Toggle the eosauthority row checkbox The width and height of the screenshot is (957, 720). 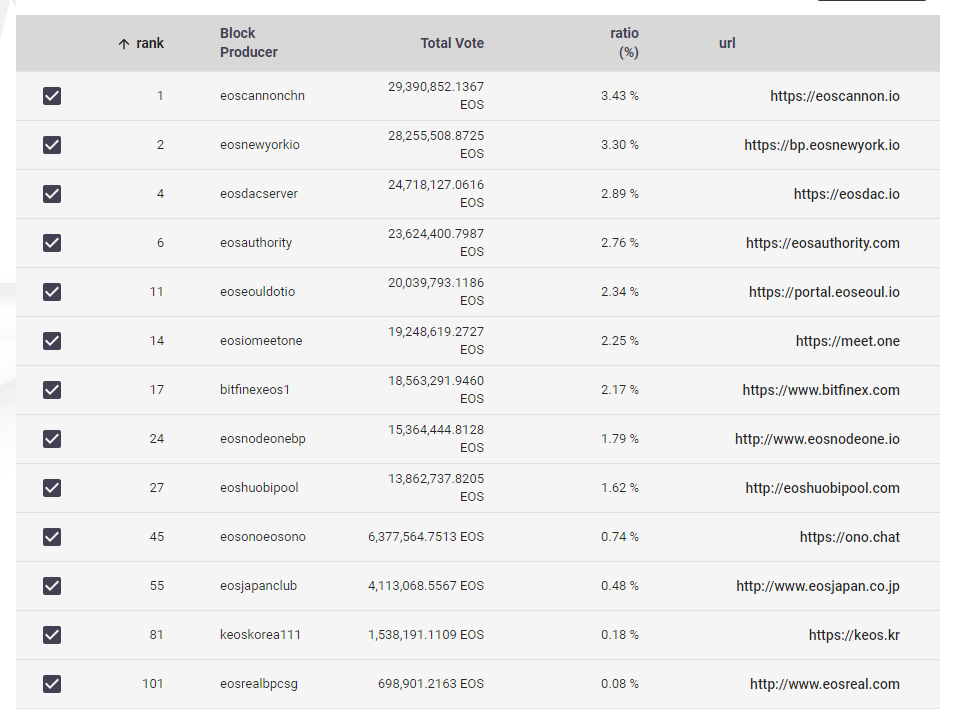pos(52,243)
